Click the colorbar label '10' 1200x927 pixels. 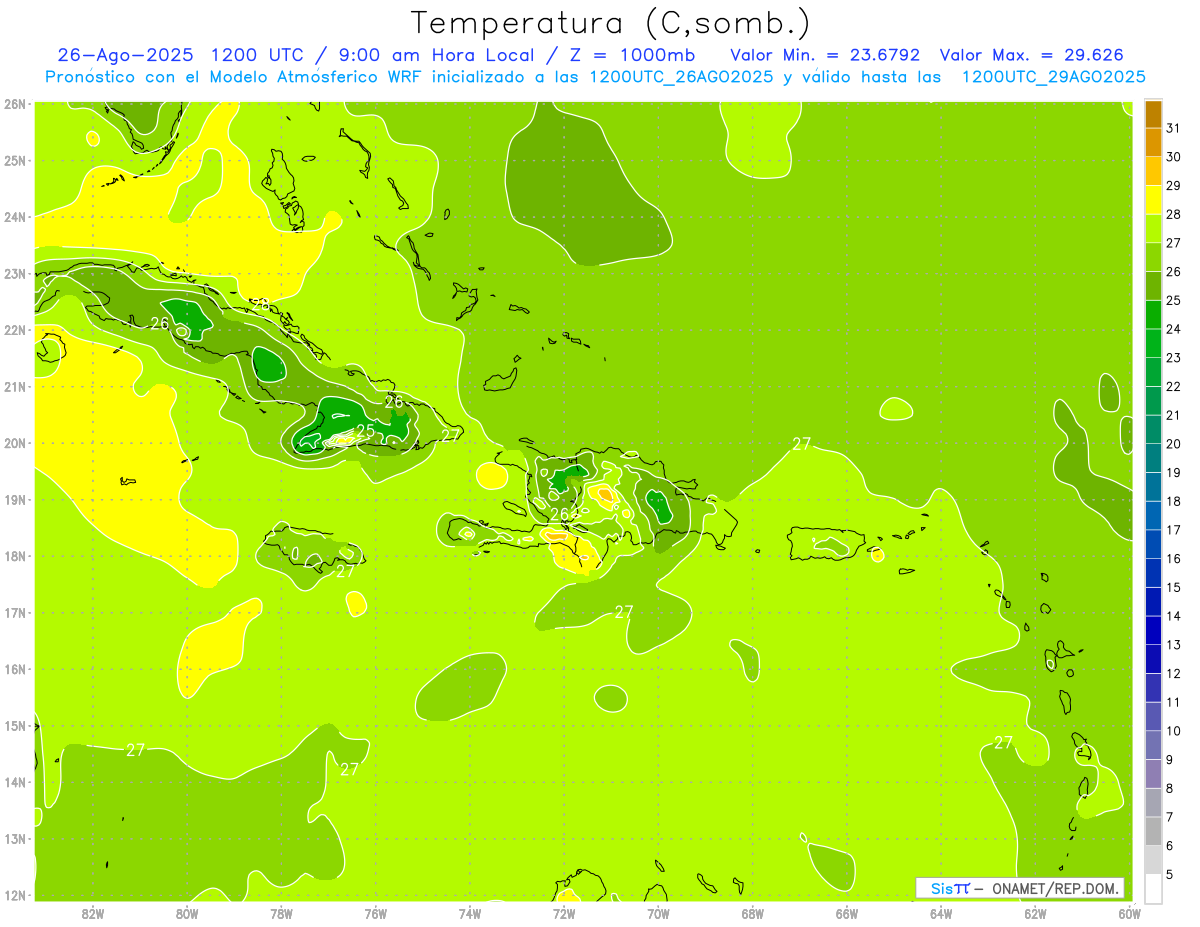[x=1174, y=731]
